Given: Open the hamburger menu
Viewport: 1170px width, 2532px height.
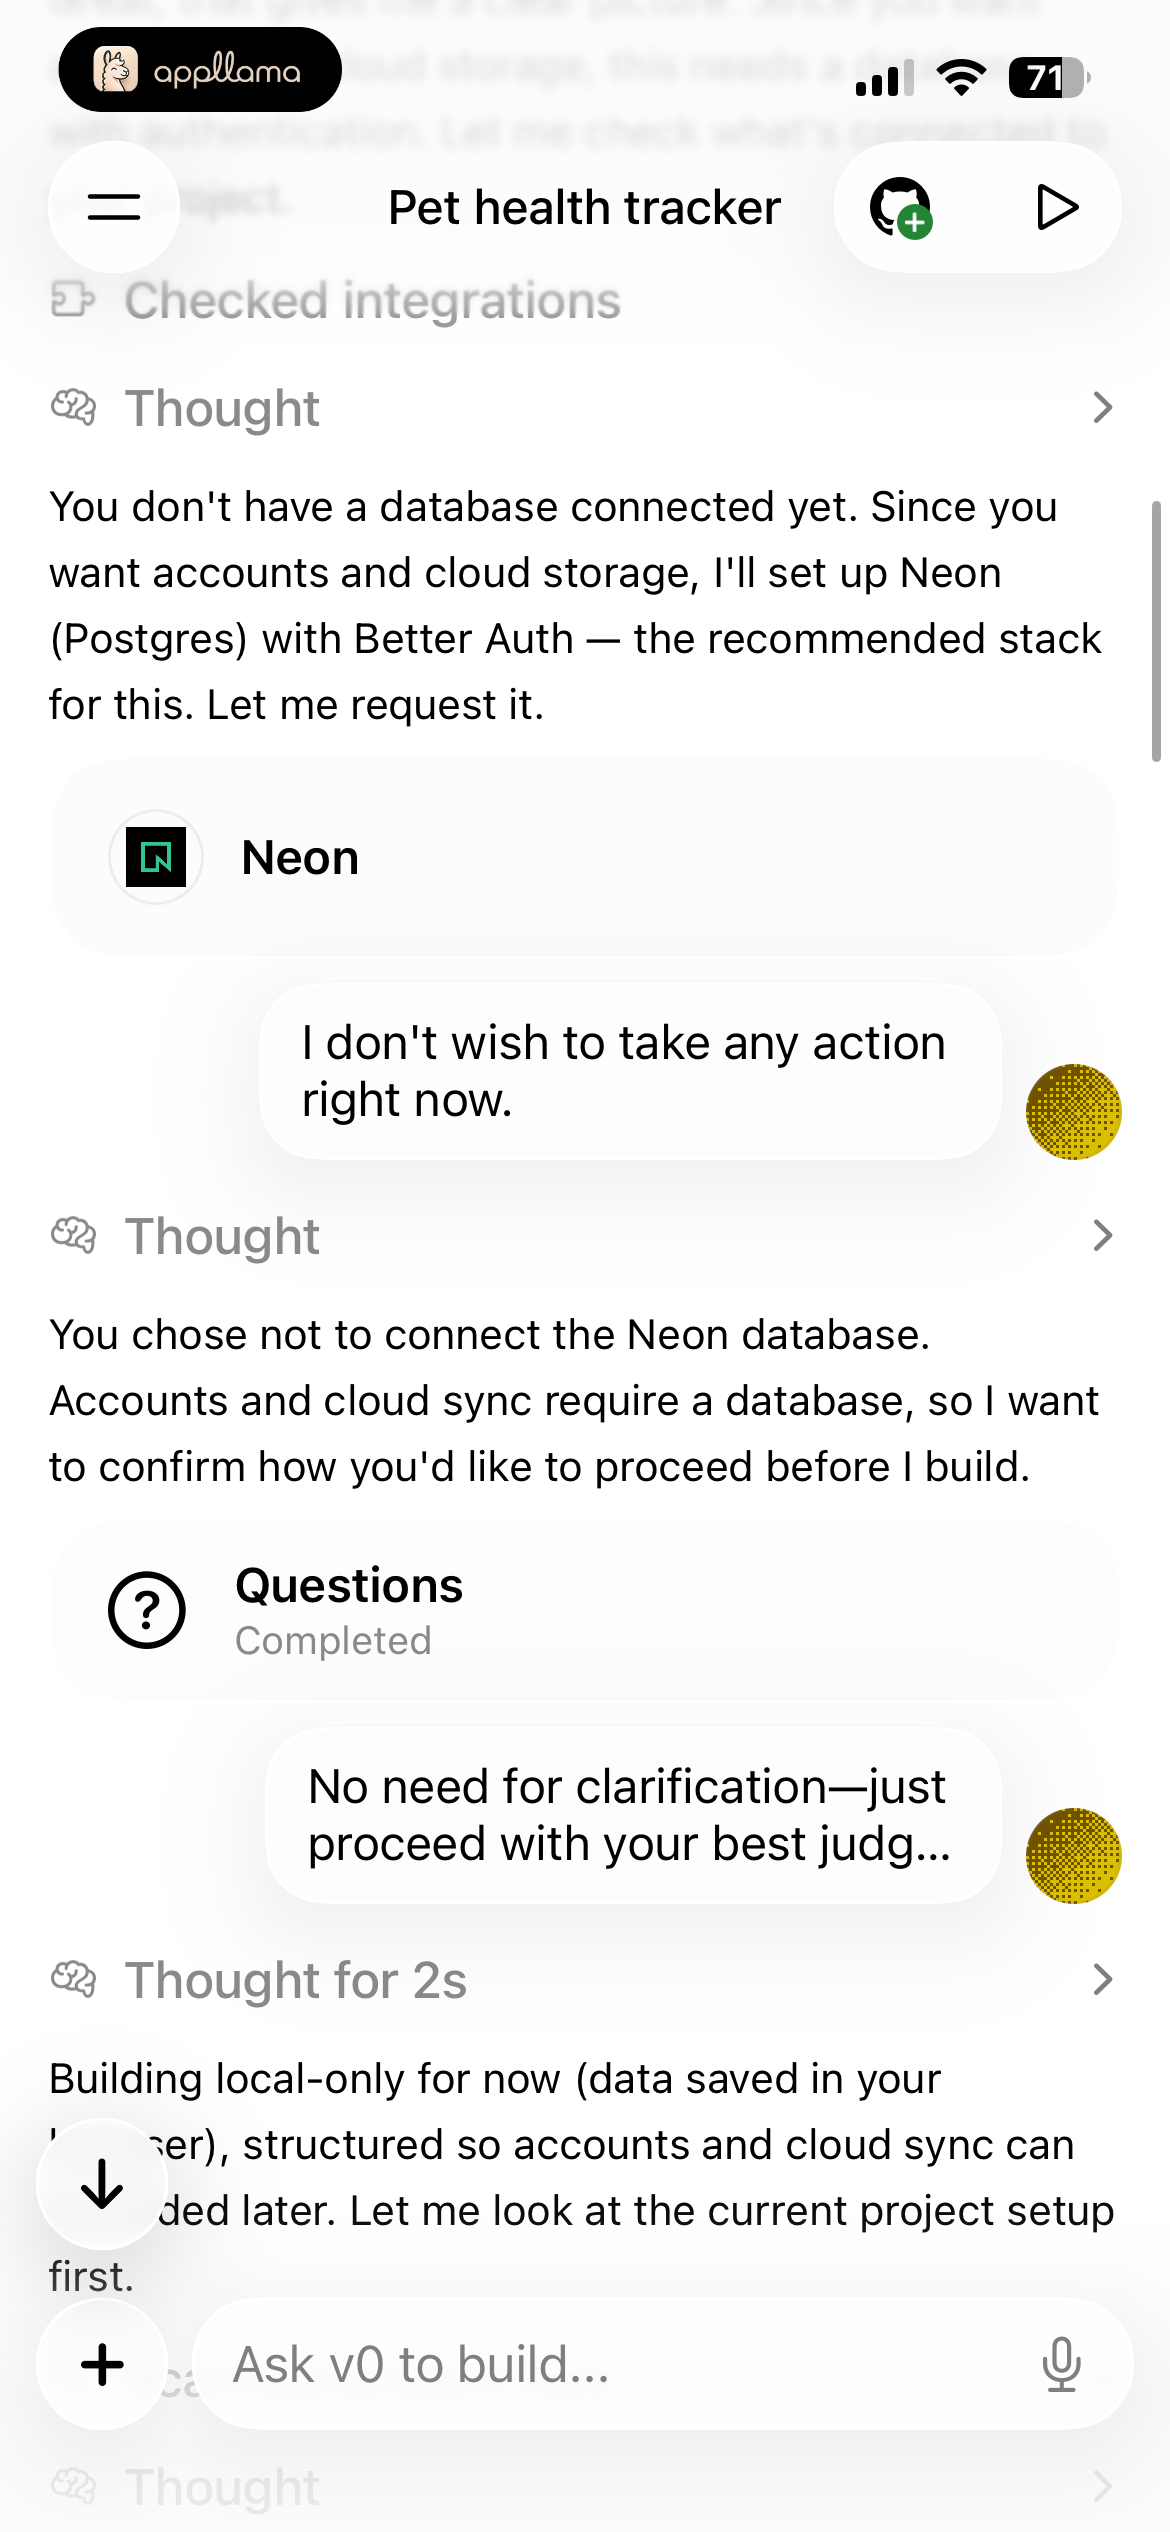Looking at the screenshot, I should coord(114,207).
